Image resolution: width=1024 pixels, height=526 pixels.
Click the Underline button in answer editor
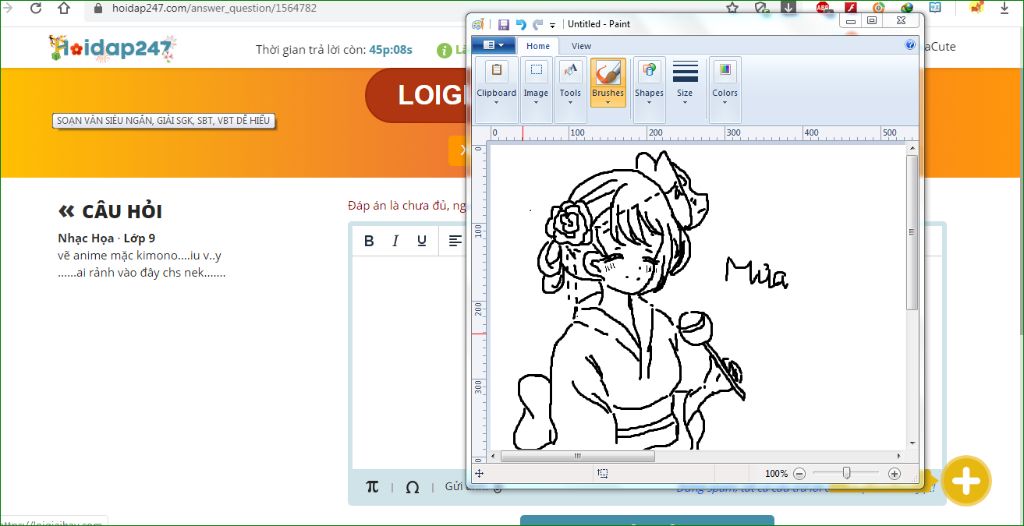pyautogui.click(x=422, y=240)
